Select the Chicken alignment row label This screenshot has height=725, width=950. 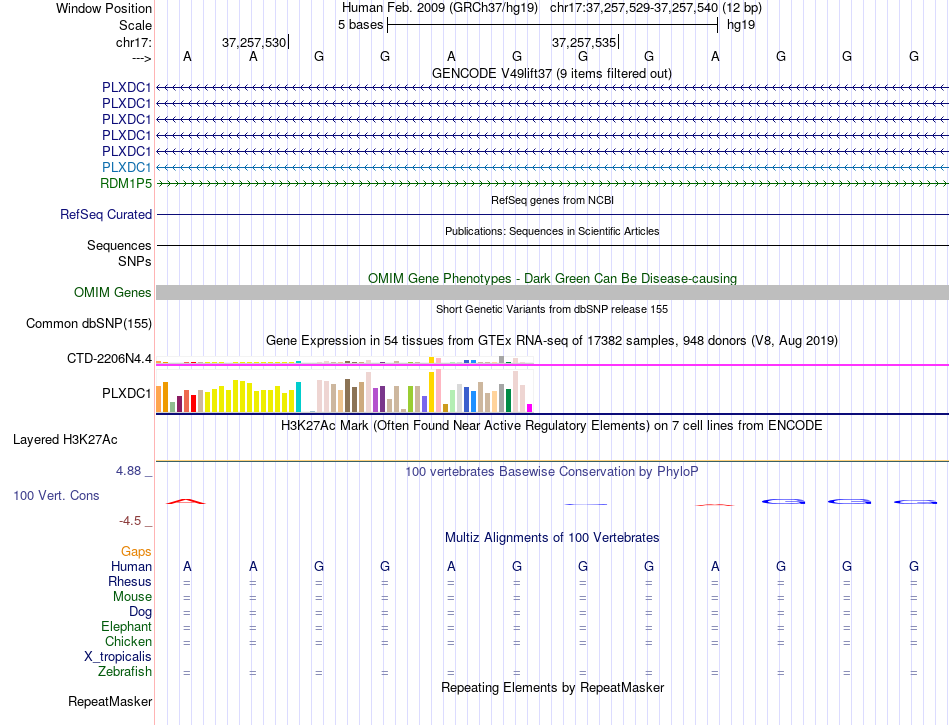coord(128,641)
